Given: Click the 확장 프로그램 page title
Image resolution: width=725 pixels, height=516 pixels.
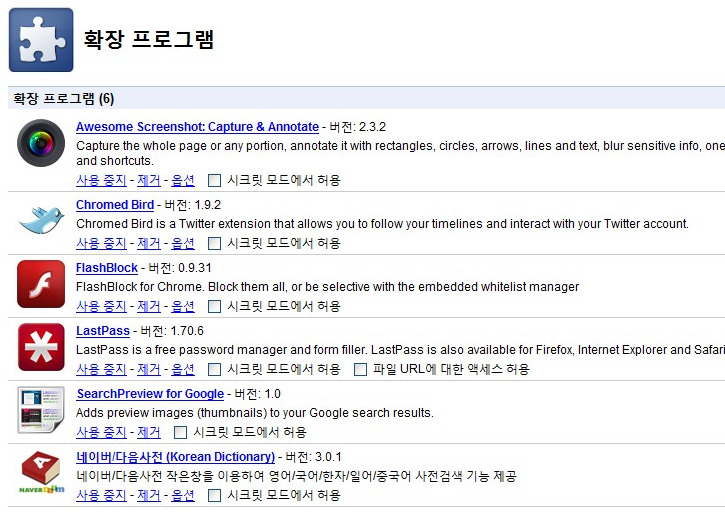Looking at the screenshot, I should pos(148,39).
